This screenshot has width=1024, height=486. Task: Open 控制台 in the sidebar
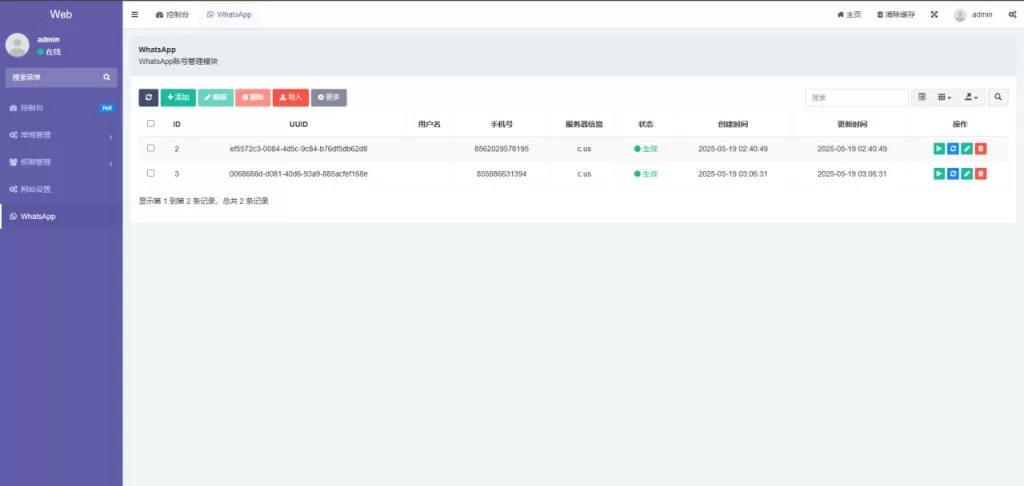[61, 108]
